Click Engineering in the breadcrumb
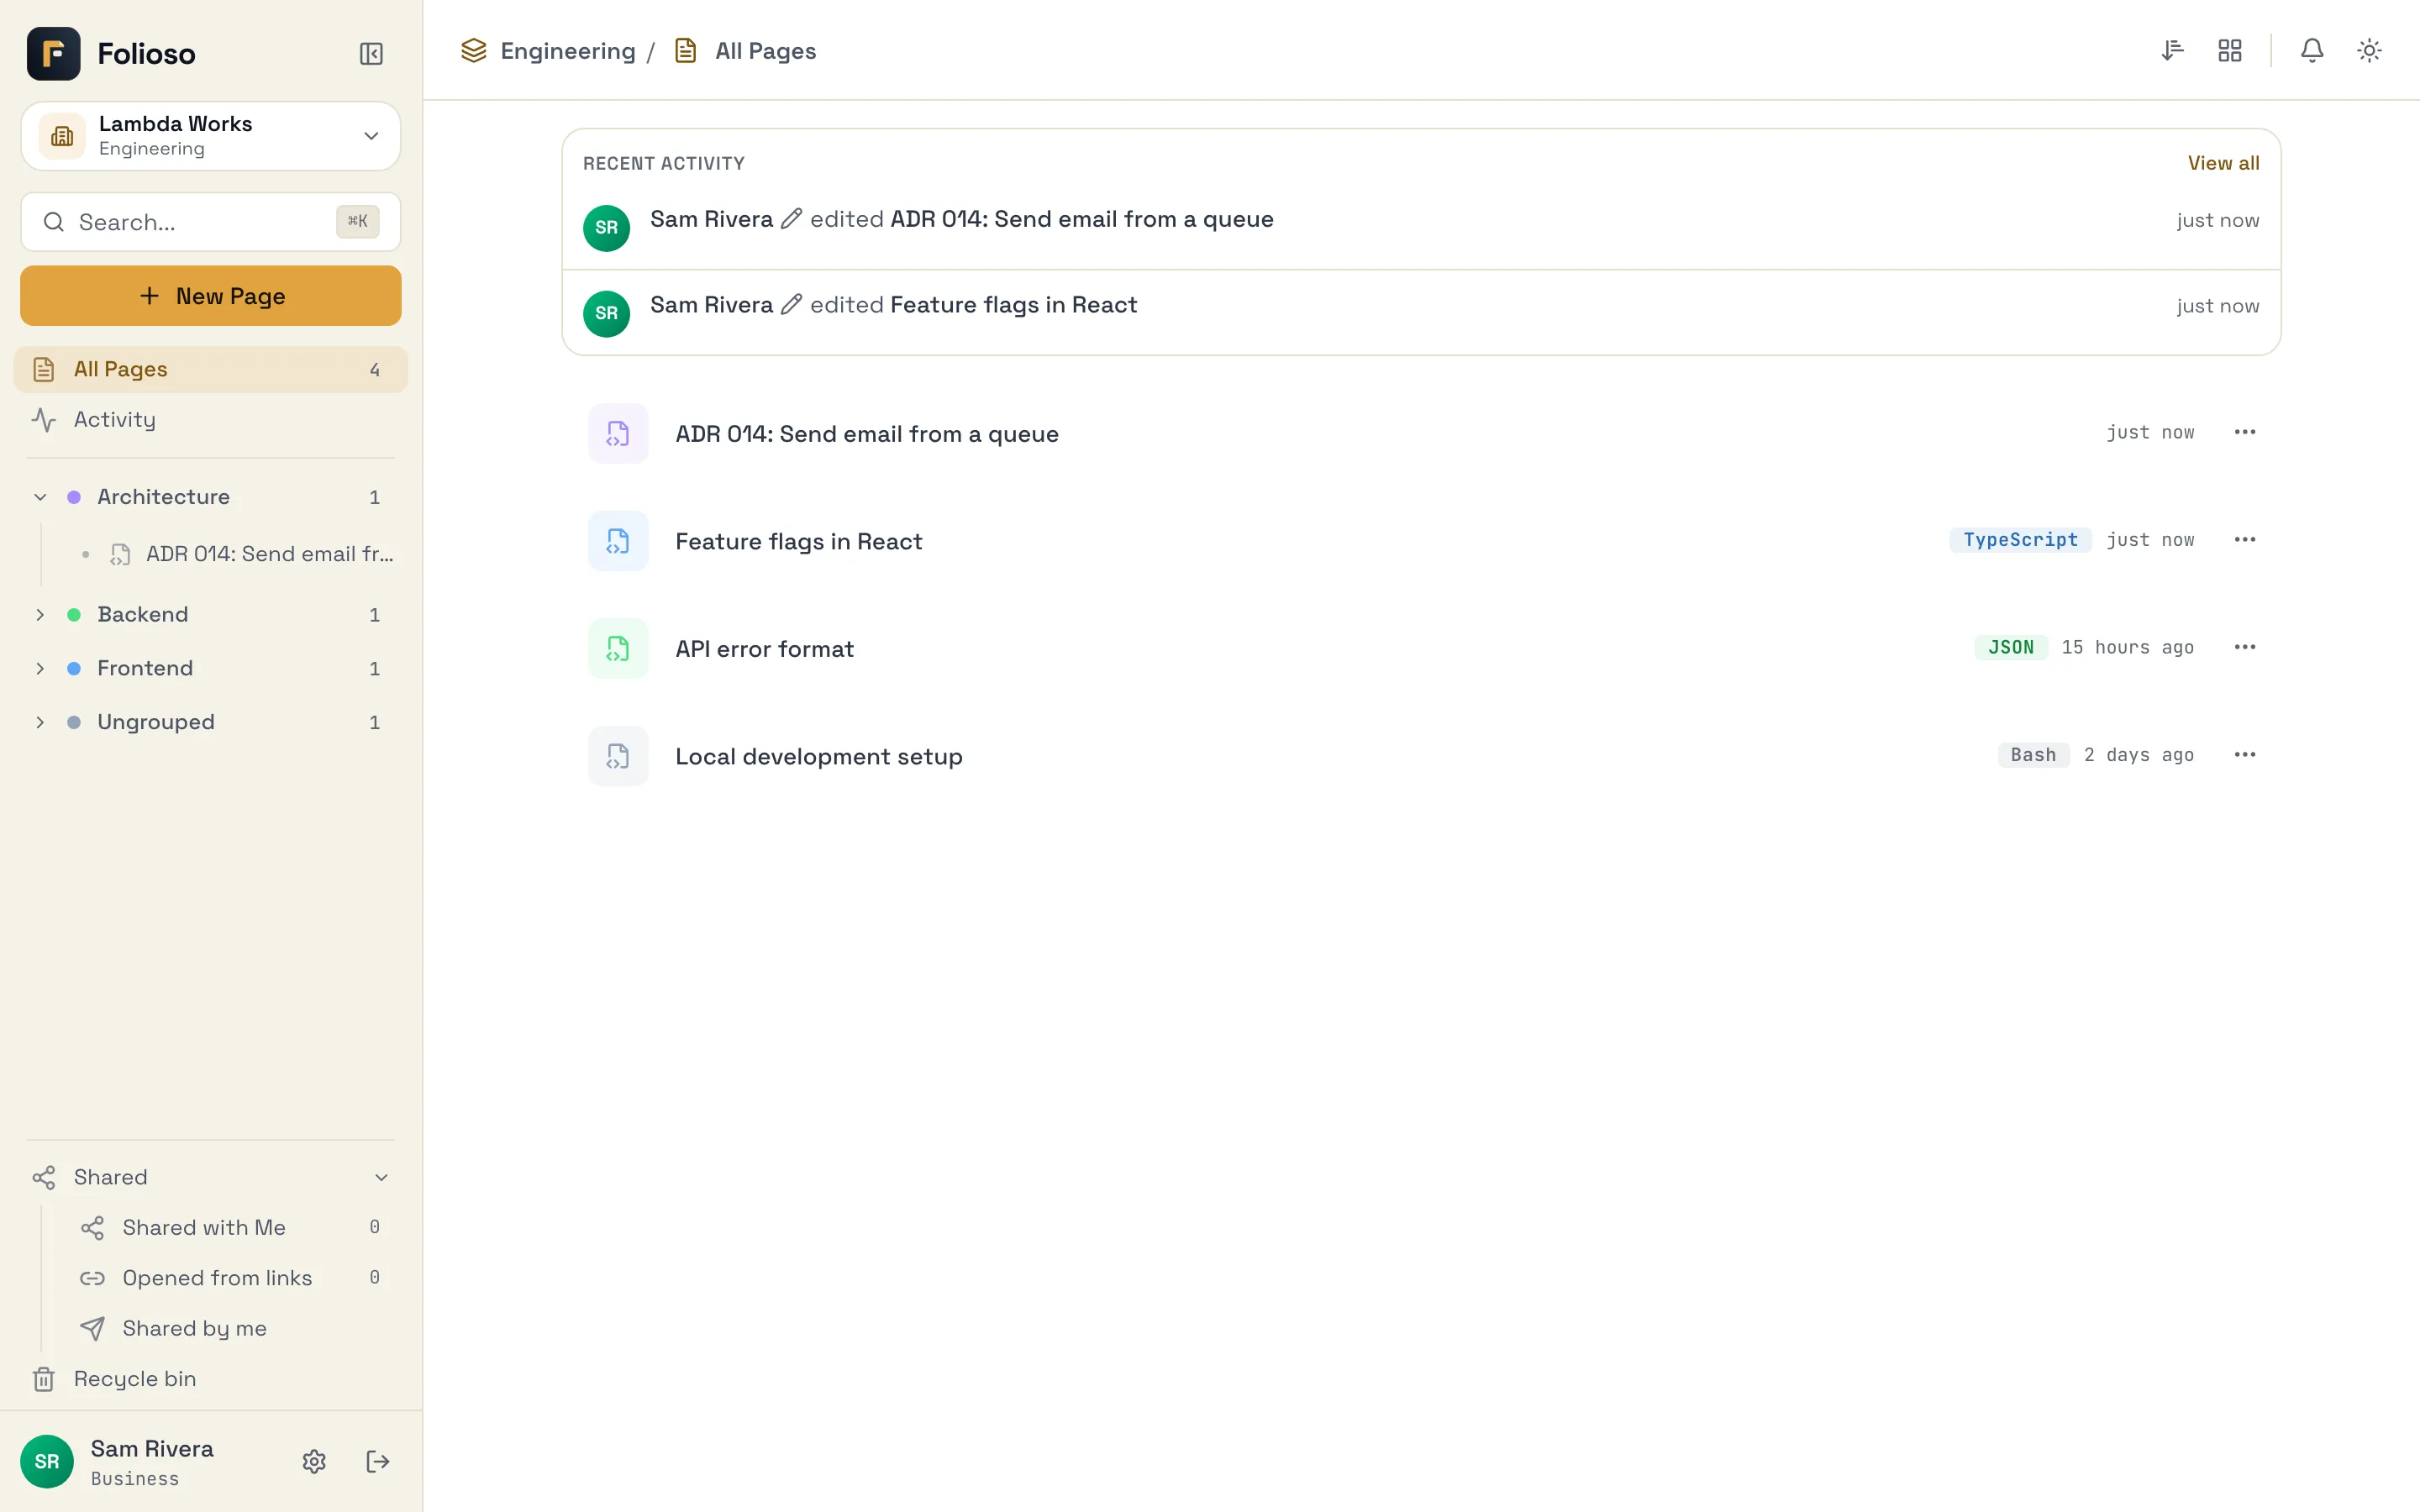Image resolution: width=2420 pixels, height=1512 pixels. [567, 51]
